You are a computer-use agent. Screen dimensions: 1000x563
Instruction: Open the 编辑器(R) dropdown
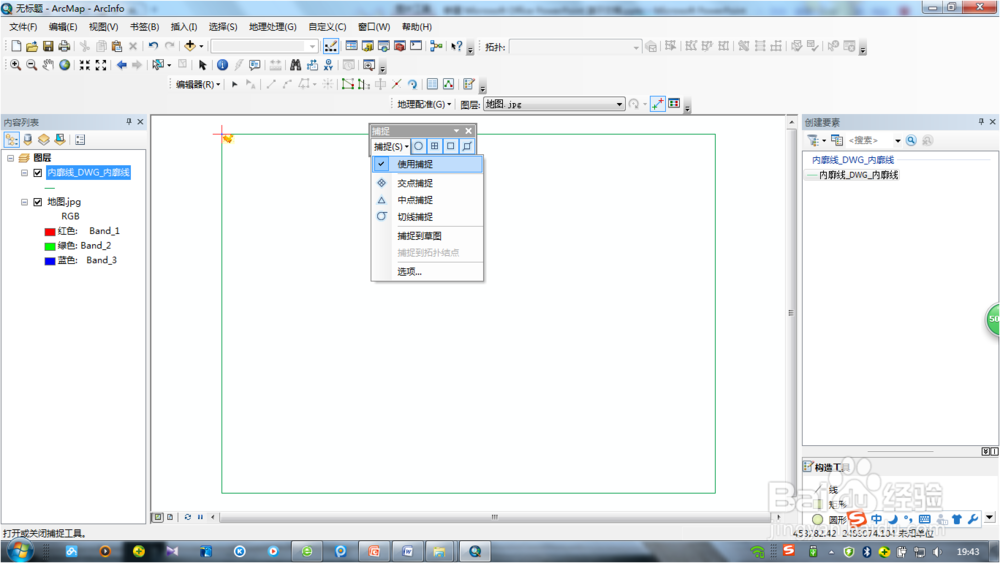[x=198, y=84]
